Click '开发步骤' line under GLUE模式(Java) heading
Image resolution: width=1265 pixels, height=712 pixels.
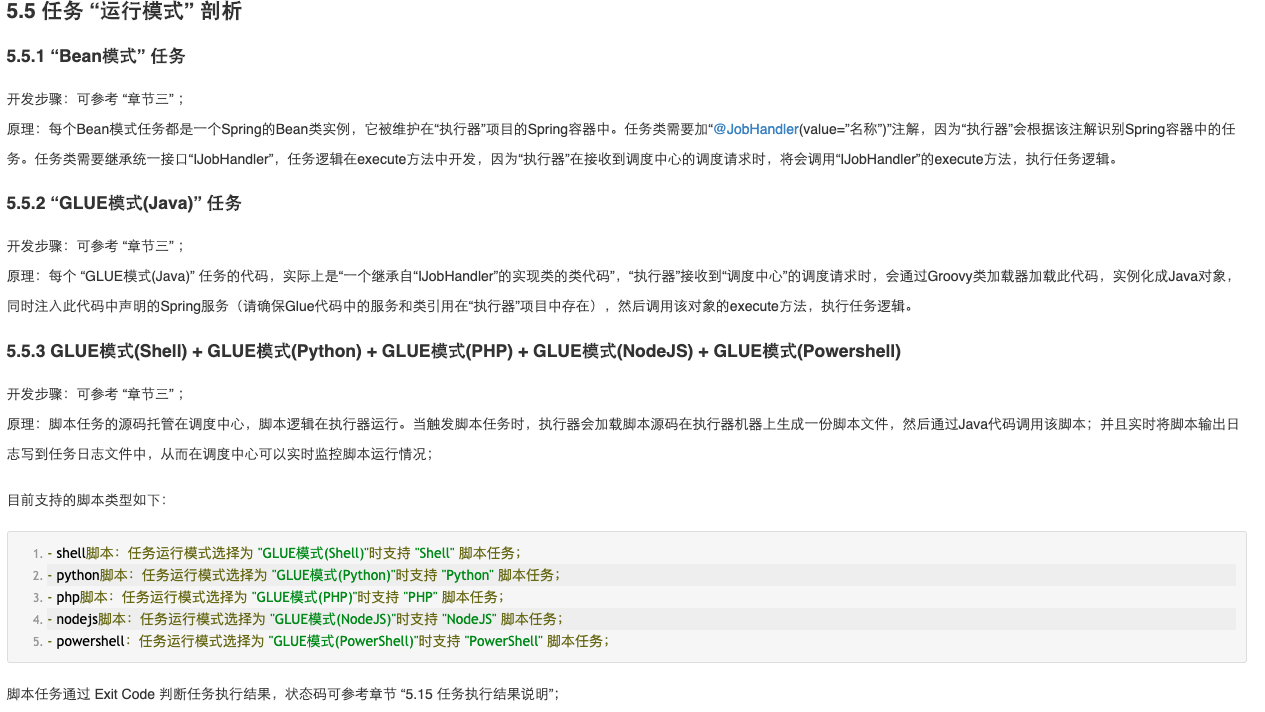tap(96, 246)
